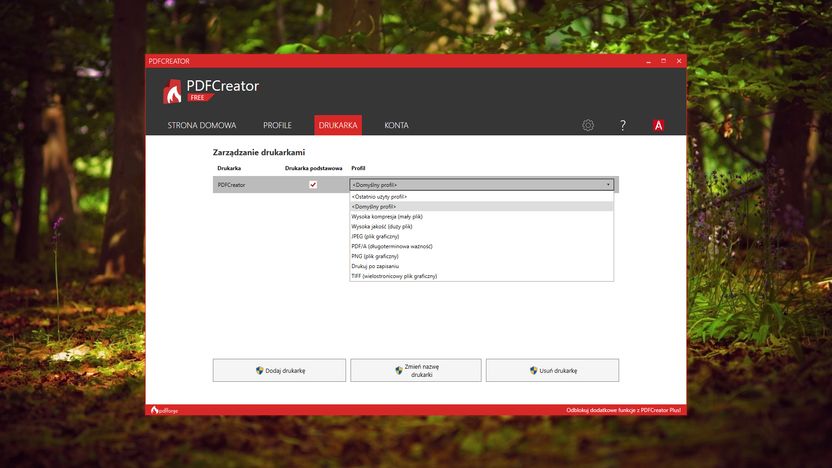
Task: Uncheck the Drukarka podstawowa checkbox
Action: [x=313, y=185]
